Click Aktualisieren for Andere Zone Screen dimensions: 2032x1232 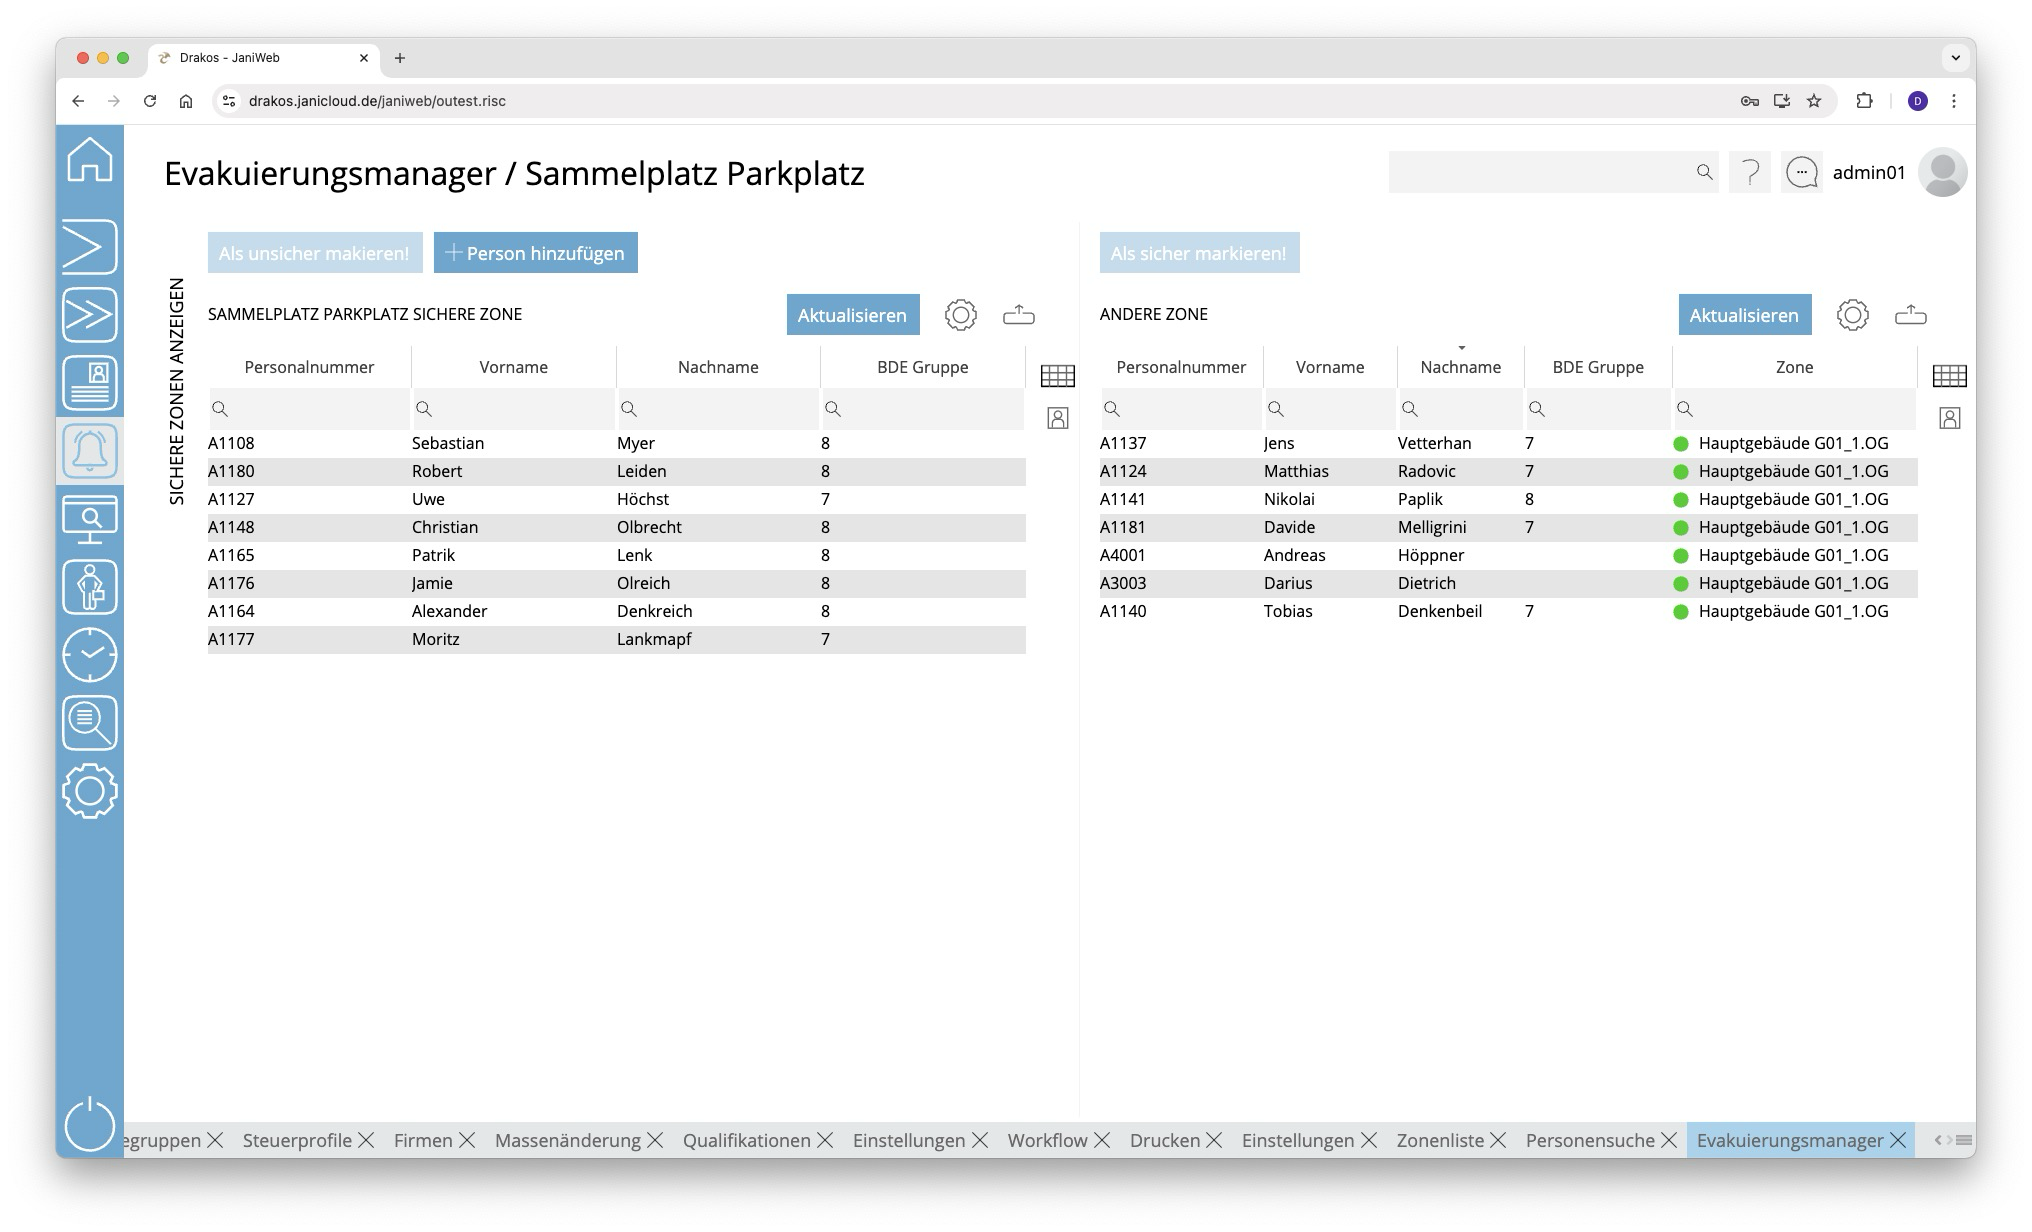[1743, 315]
